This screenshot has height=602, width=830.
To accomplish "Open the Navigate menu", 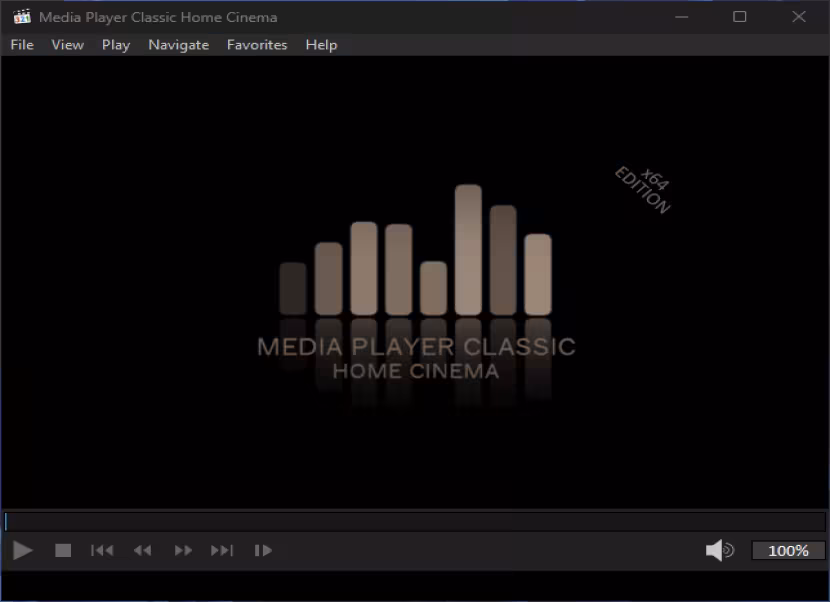I will 178,45.
